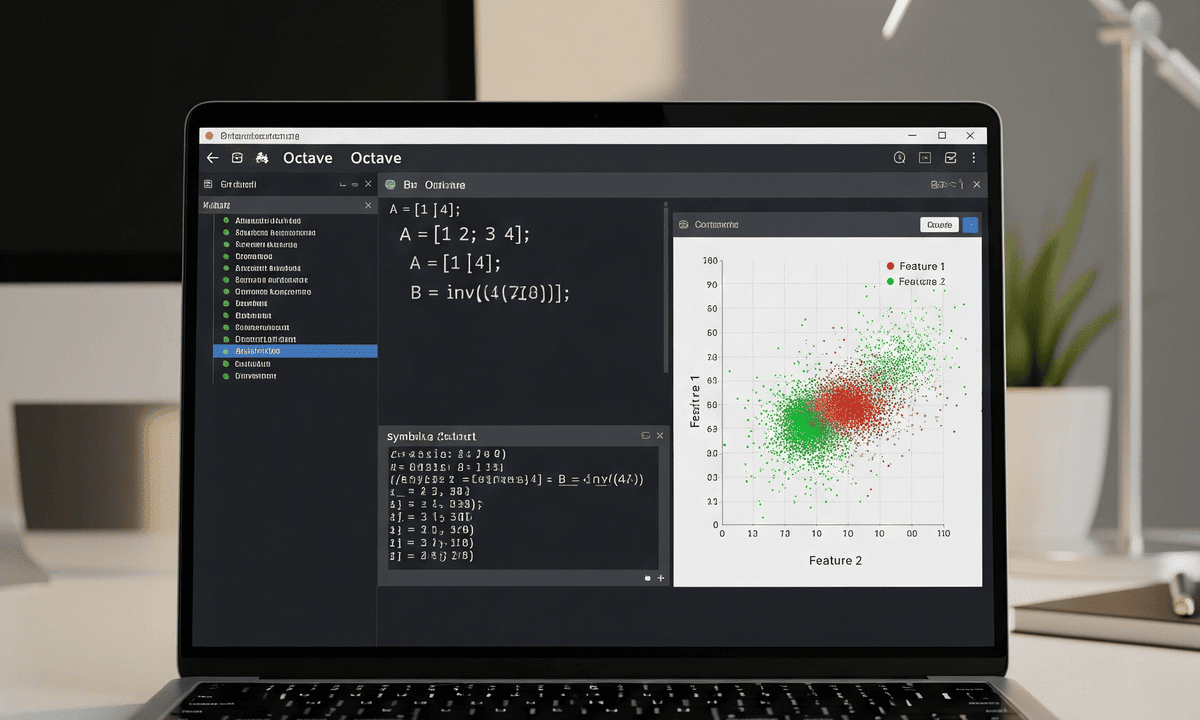Switch to the Octave editor tab
The height and width of the screenshot is (720, 1200).
click(435, 184)
